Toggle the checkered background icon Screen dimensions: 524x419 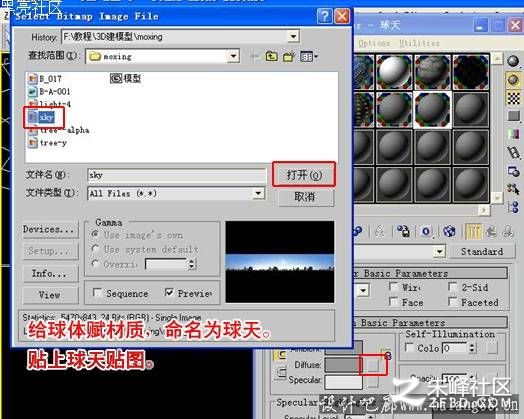[x=514, y=98]
